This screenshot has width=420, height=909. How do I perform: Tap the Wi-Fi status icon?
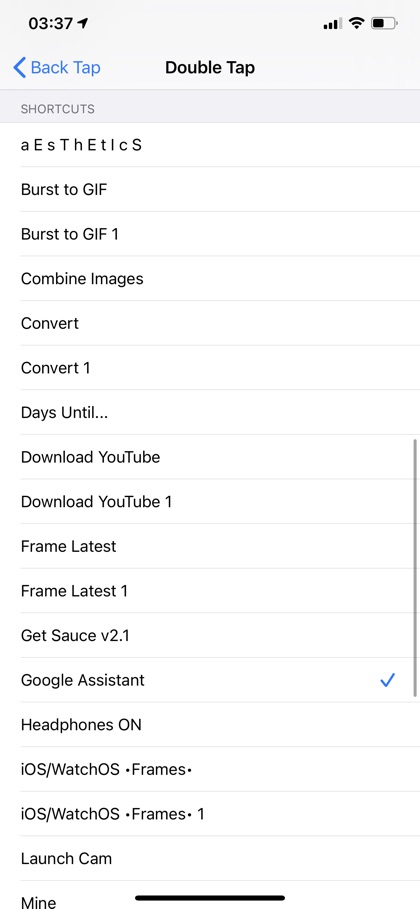click(x=357, y=24)
